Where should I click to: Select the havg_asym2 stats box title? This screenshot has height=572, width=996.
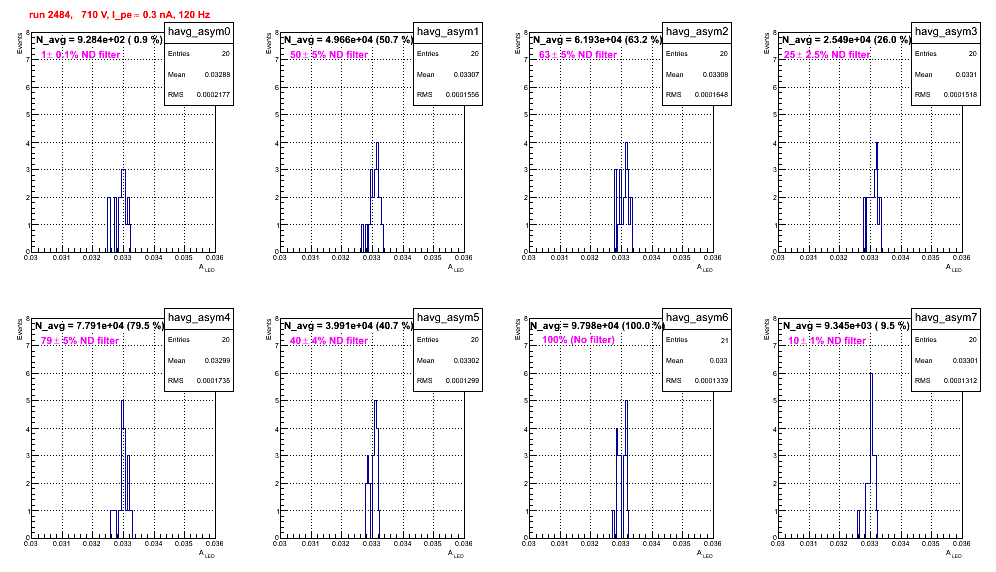pos(697,31)
